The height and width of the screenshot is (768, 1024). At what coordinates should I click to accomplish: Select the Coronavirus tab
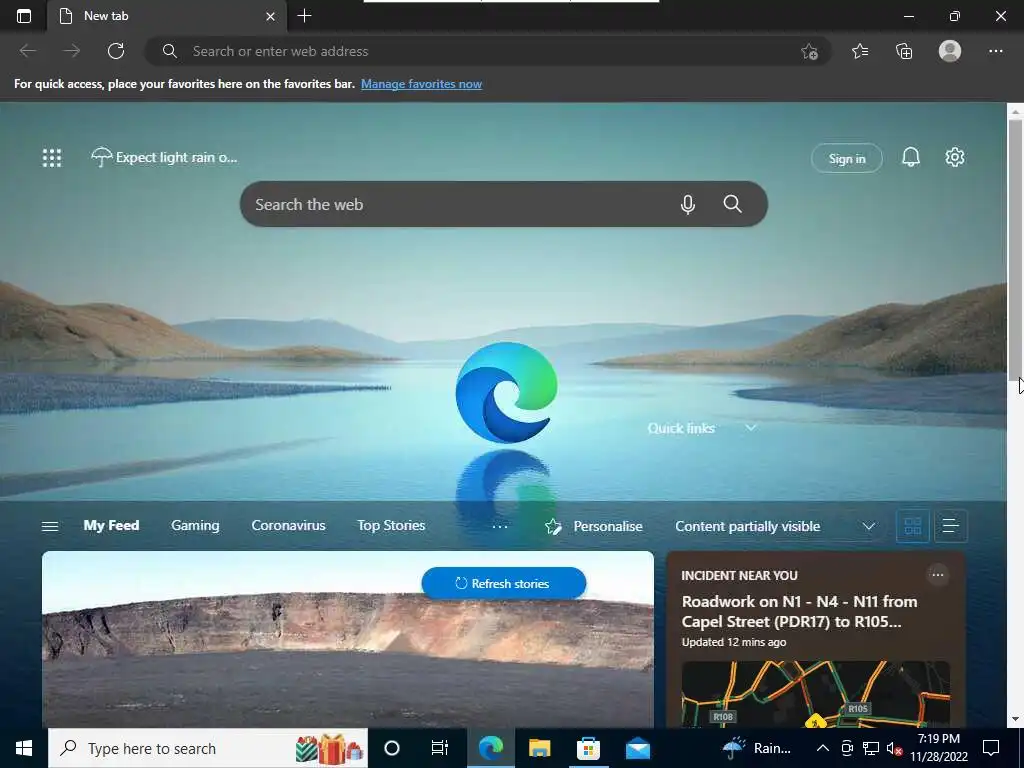[288, 525]
